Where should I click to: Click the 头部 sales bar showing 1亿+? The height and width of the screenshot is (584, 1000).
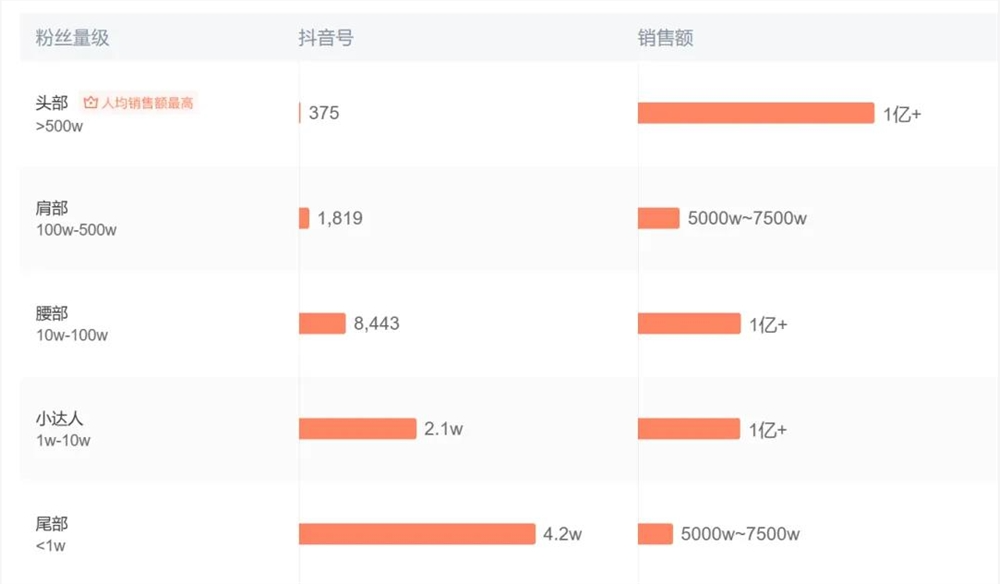click(x=756, y=113)
